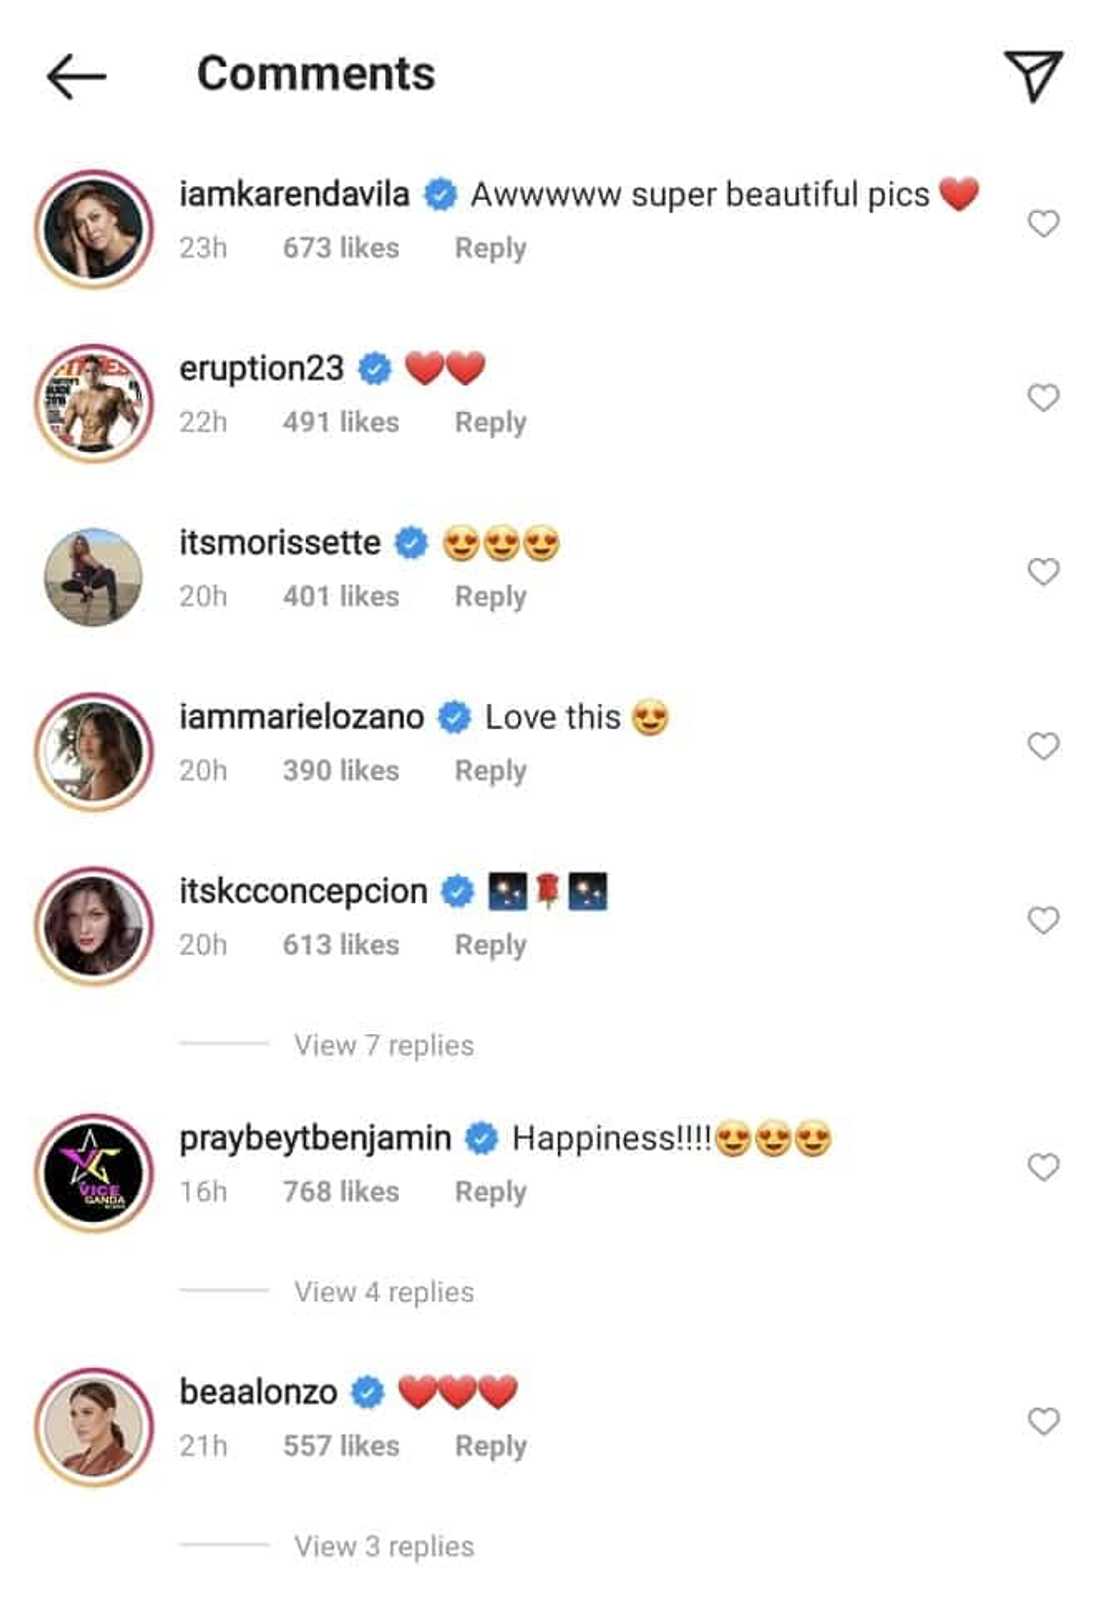Tap the back arrow icon
Viewport: 1120px width, 1603px height.
coord(76,76)
